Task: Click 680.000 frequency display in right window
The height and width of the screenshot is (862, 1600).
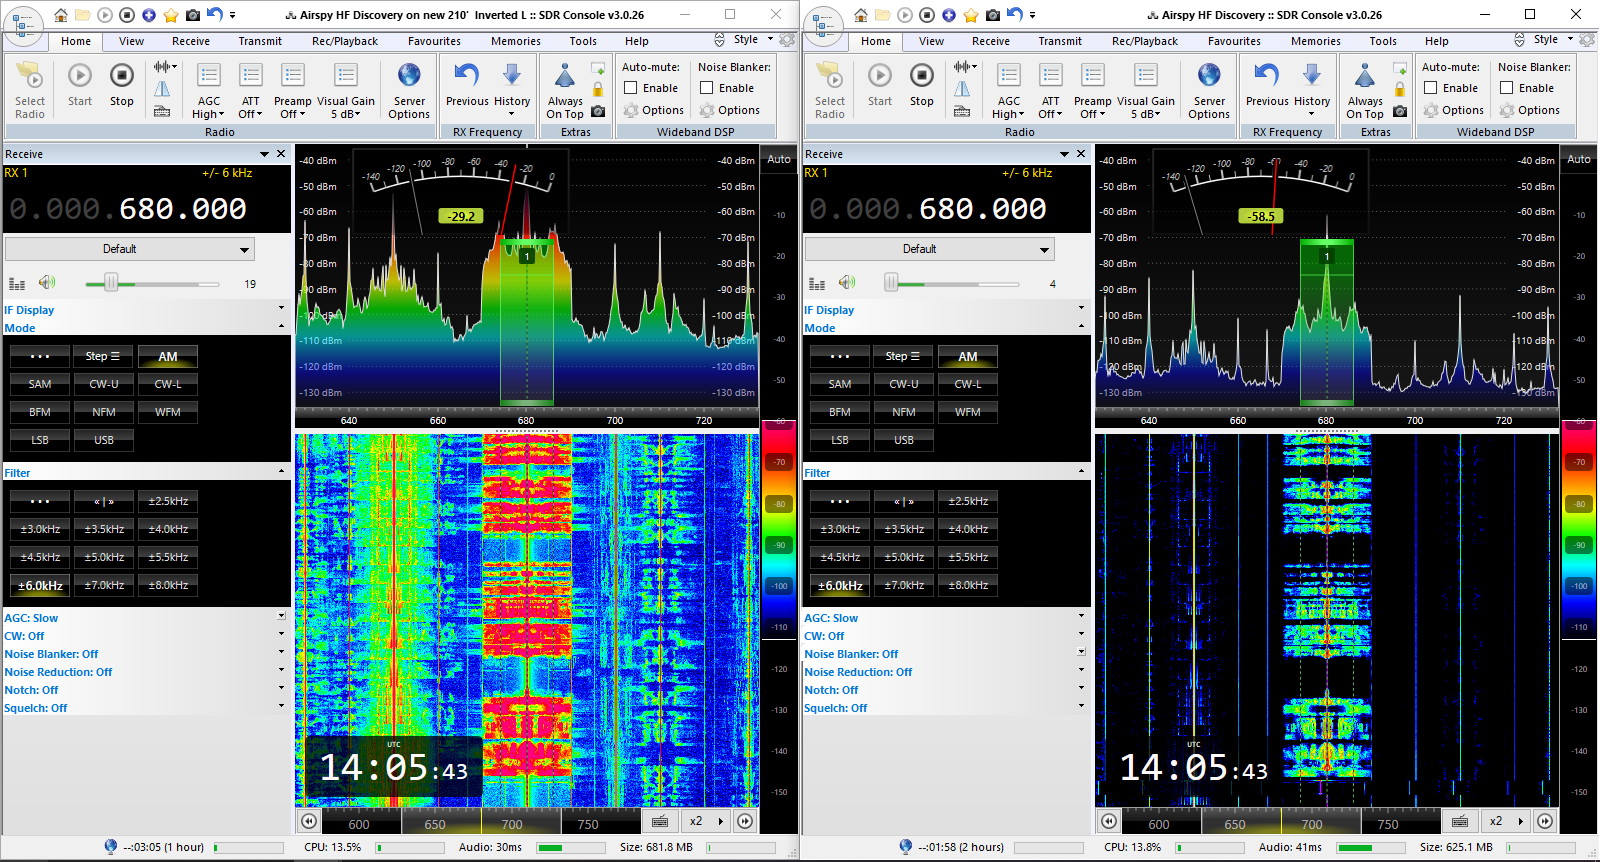Action: click(x=982, y=209)
